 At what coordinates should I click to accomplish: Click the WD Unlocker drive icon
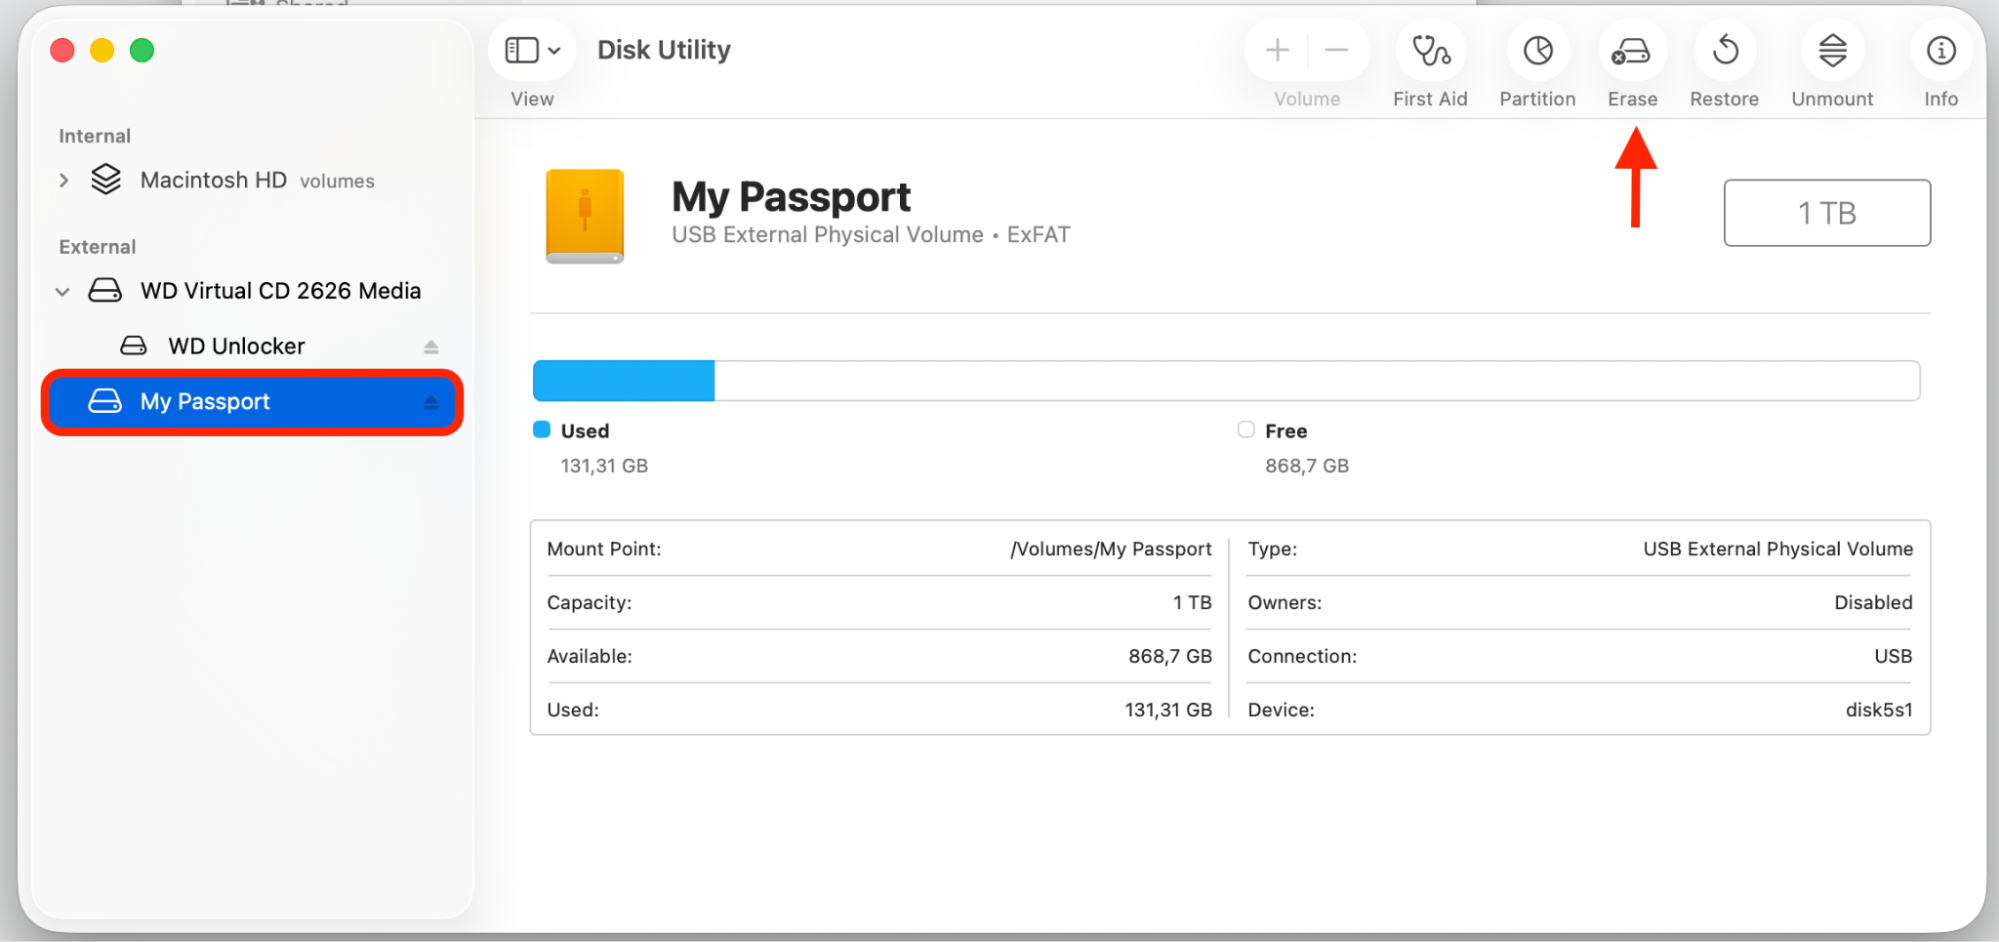pos(133,346)
